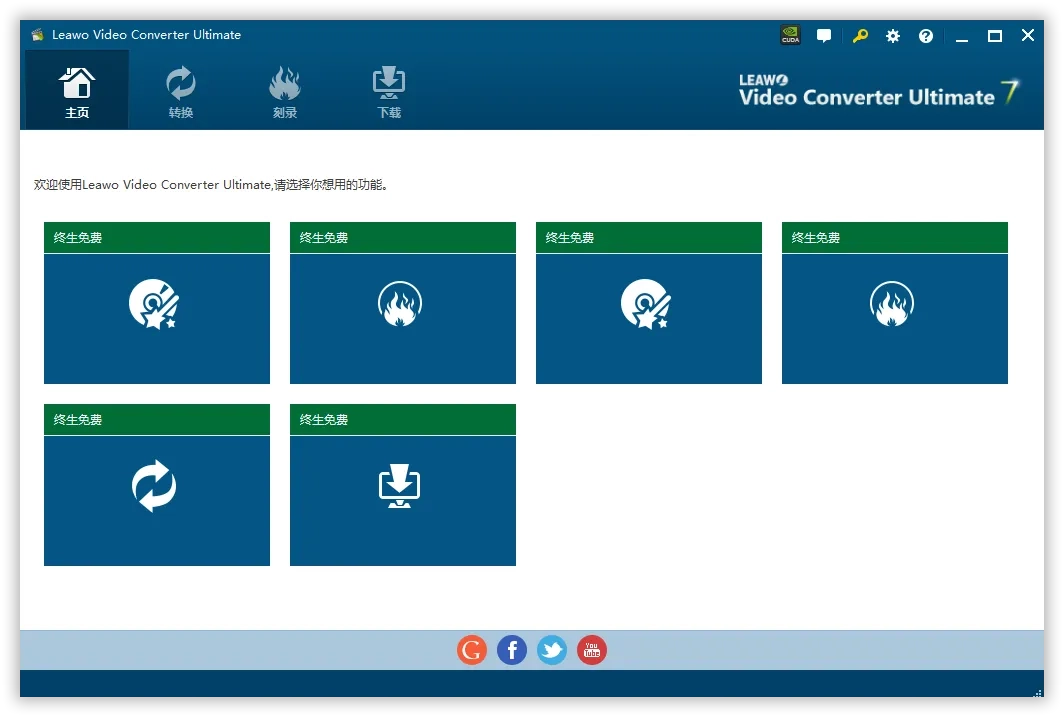Image resolution: width=1064 pixels, height=717 pixels.
Task: Open the large download-arrow tile on the home page
Action: tap(402, 485)
